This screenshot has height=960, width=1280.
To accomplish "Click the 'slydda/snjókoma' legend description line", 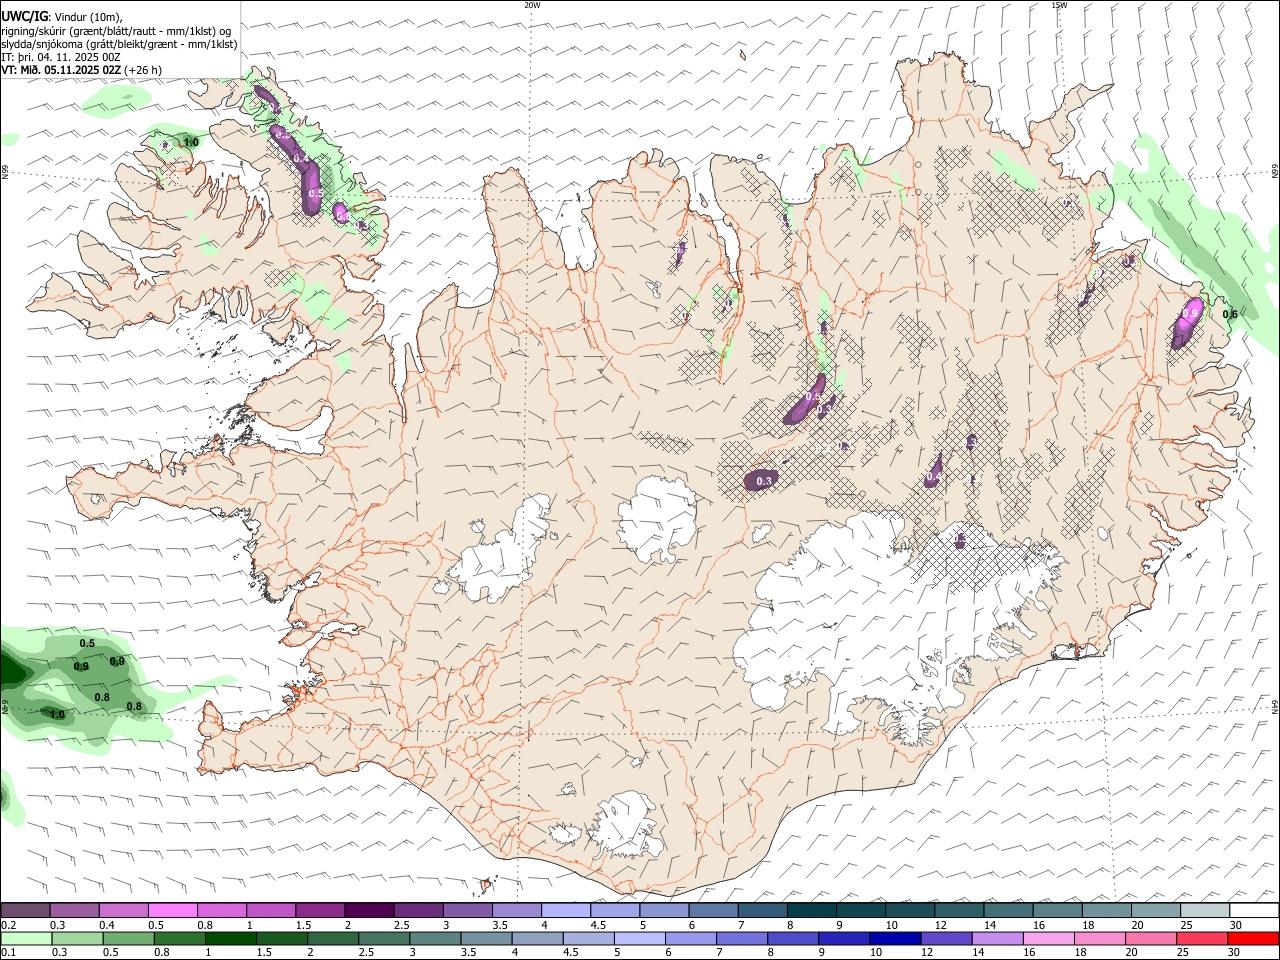I will pyautogui.click(x=119, y=43).
